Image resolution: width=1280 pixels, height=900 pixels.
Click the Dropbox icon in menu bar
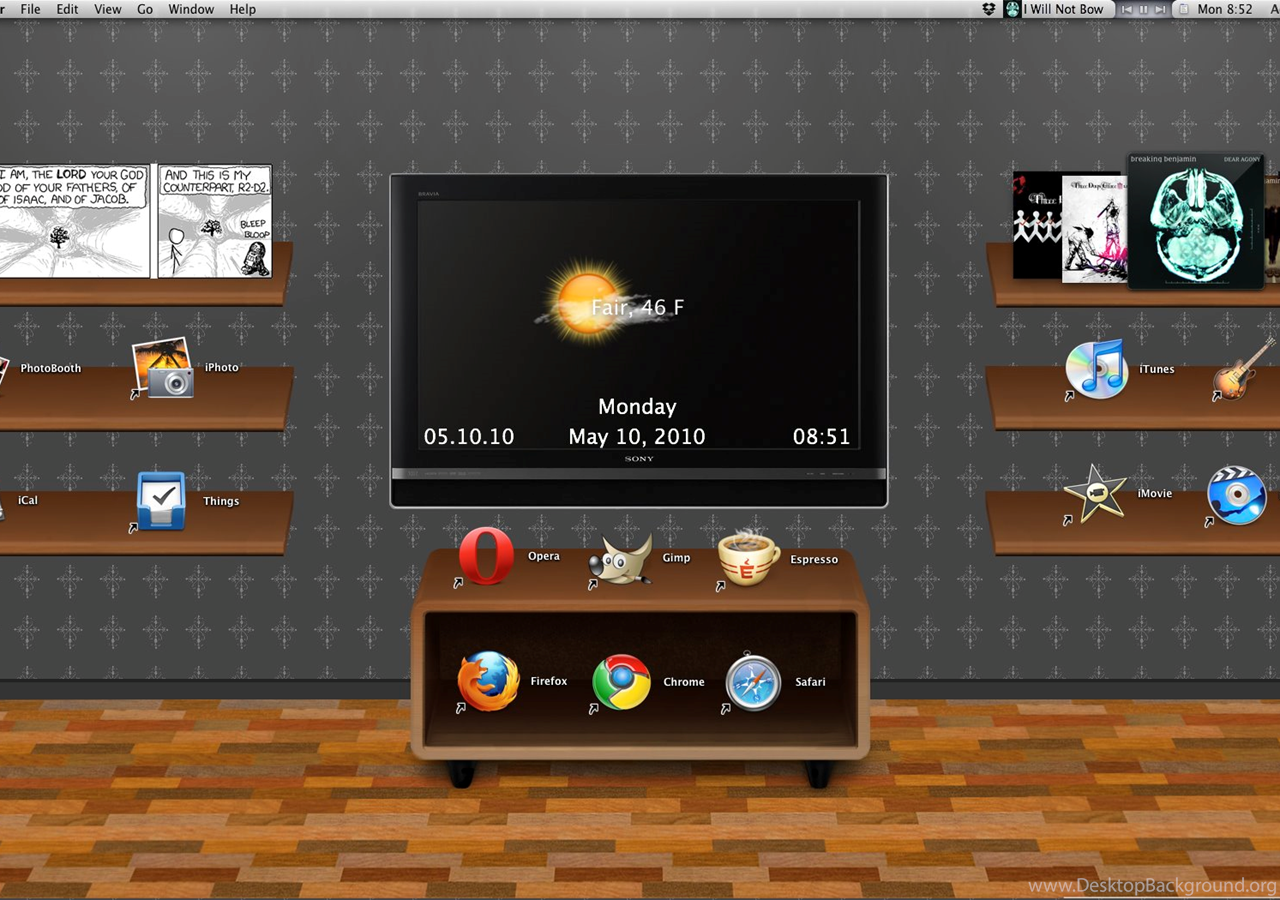[989, 9]
